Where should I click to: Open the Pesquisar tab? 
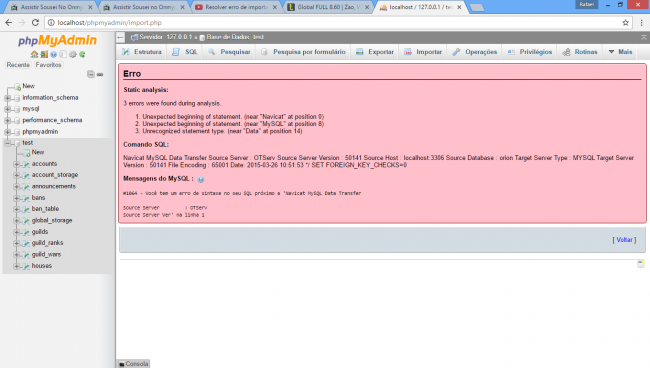point(229,52)
